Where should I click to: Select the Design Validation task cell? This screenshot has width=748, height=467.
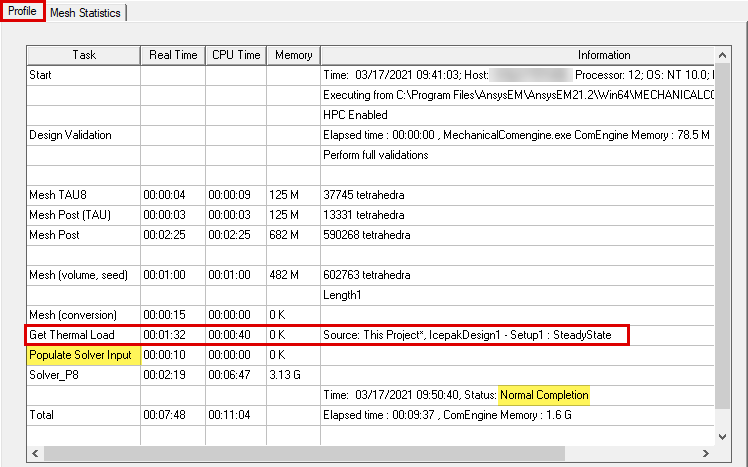[x=70, y=135]
